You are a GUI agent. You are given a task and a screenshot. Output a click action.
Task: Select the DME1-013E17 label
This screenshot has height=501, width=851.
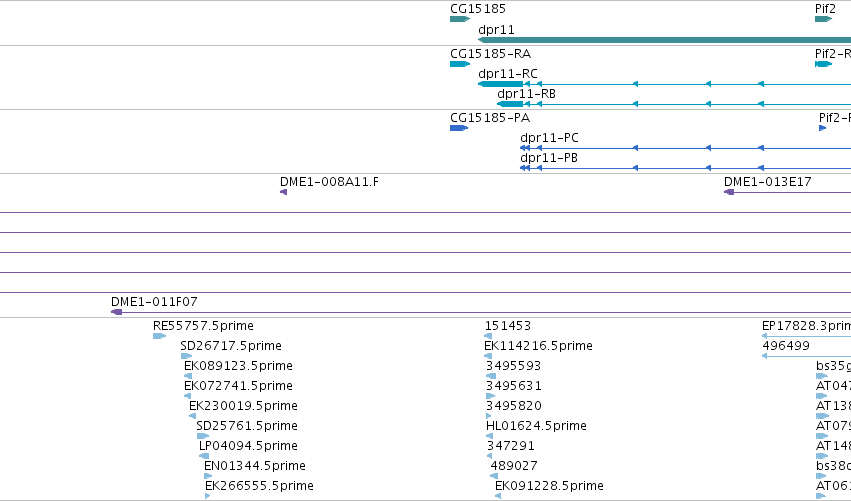(767, 182)
